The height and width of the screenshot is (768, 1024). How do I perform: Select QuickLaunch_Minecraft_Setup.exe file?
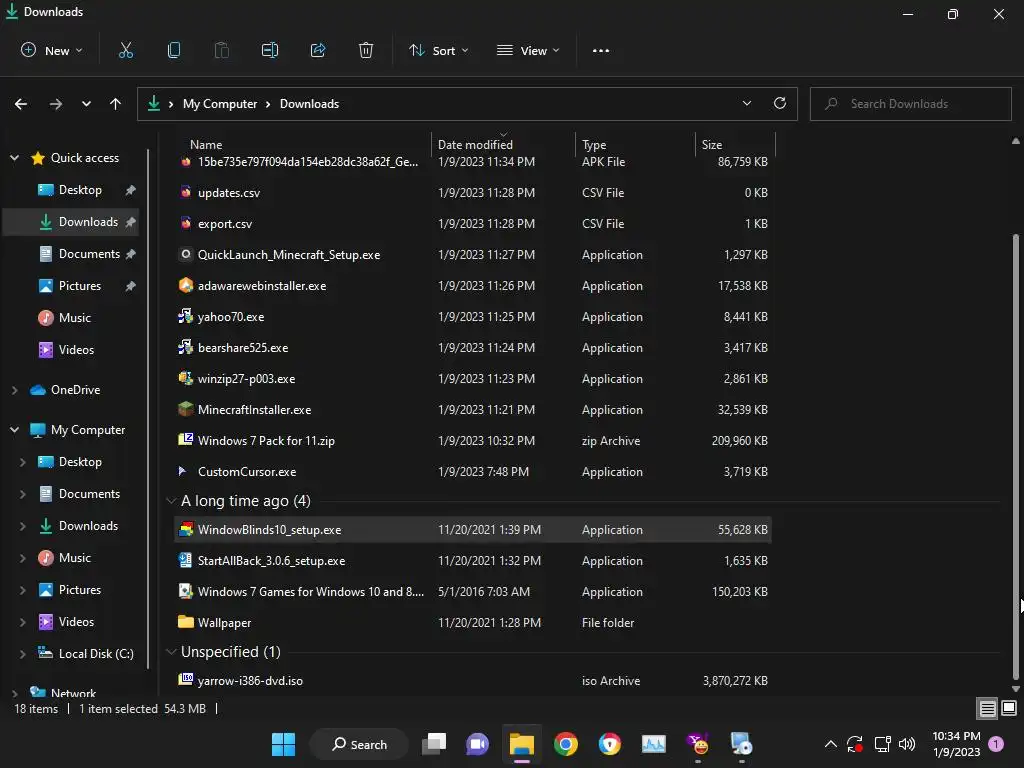(473, 255)
